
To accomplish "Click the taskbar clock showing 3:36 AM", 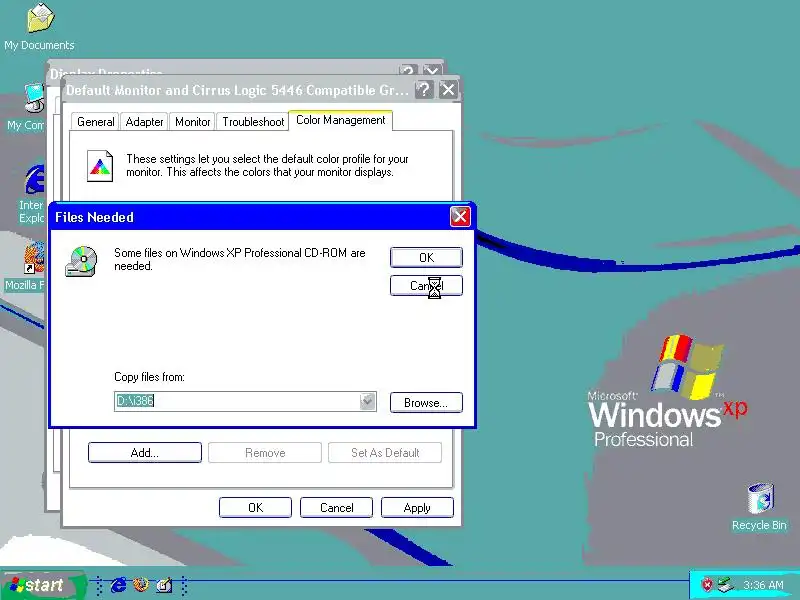I will pyautogui.click(x=763, y=585).
